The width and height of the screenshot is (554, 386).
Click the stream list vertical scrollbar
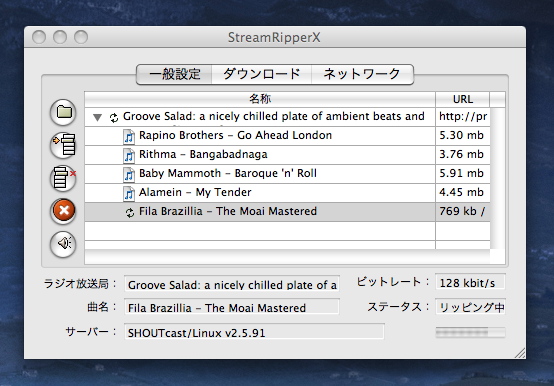497,178
